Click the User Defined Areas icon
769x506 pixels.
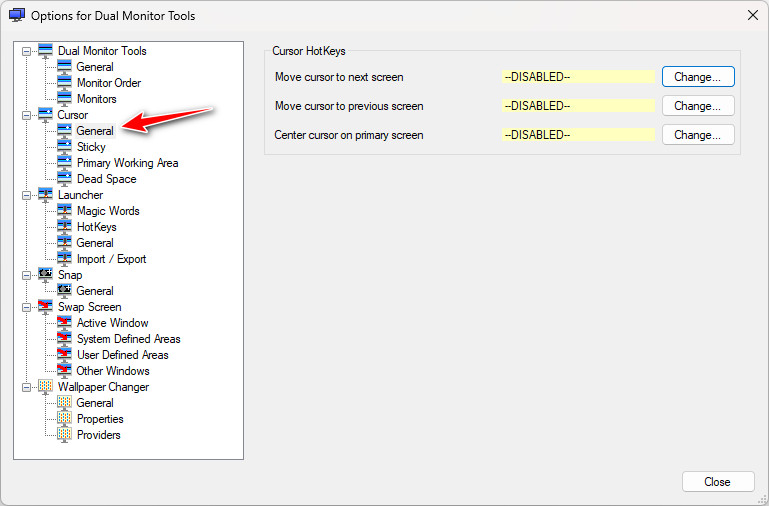(64, 355)
